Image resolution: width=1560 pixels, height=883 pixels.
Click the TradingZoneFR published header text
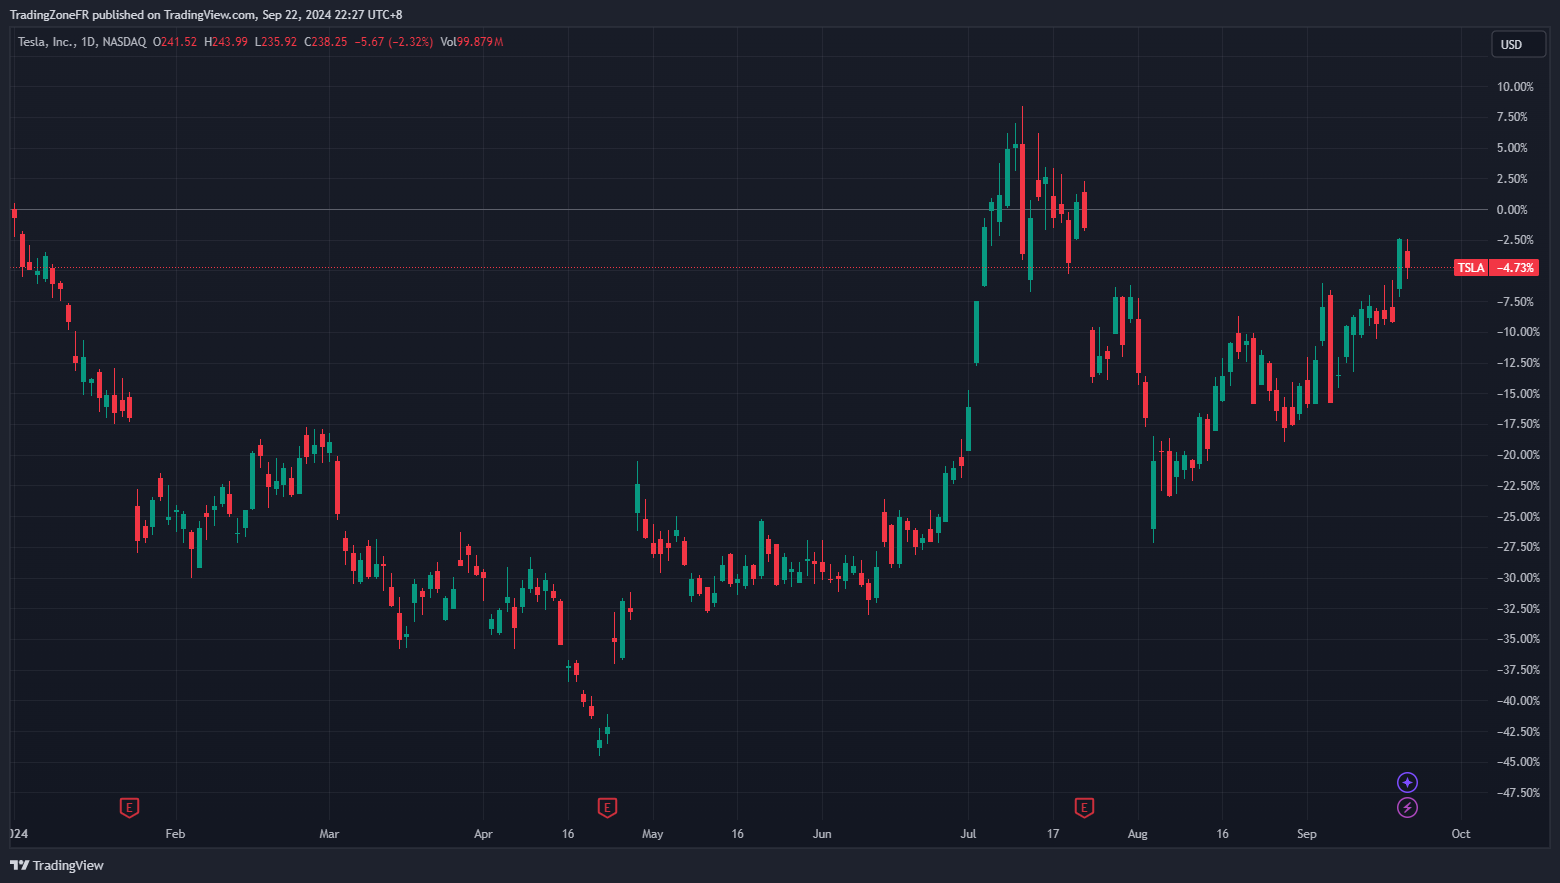pyautogui.click(x=206, y=14)
